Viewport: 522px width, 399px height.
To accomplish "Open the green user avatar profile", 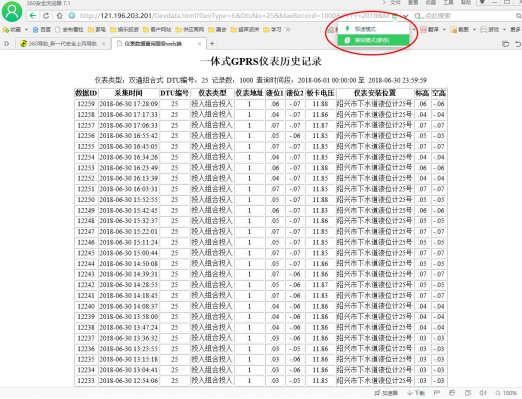I will [x=12, y=12].
